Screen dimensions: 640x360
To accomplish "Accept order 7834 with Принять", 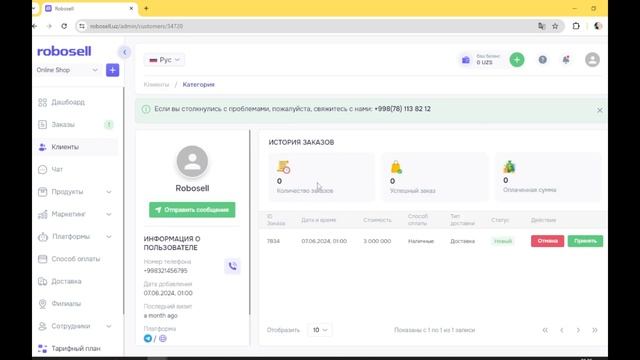I will (585, 241).
